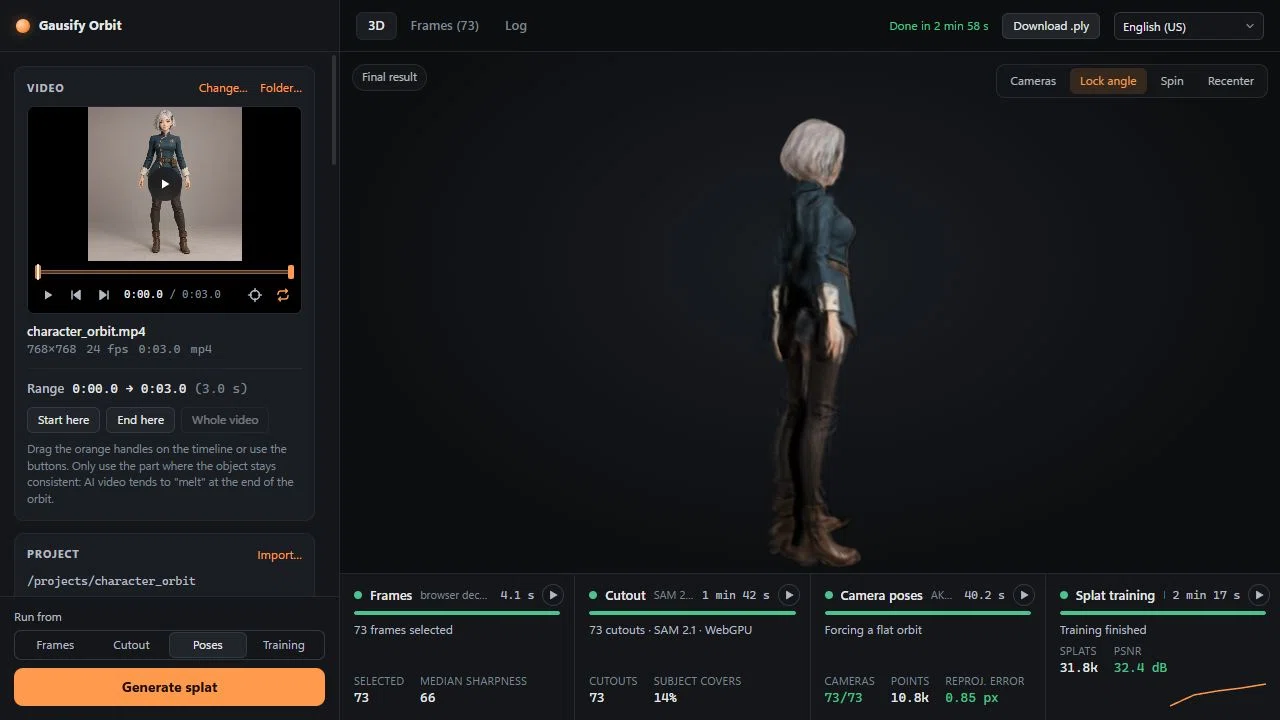Click the orange Gausify Orbit logo dot
Image resolution: width=1280 pixels, height=720 pixels.
click(x=23, y=26)
